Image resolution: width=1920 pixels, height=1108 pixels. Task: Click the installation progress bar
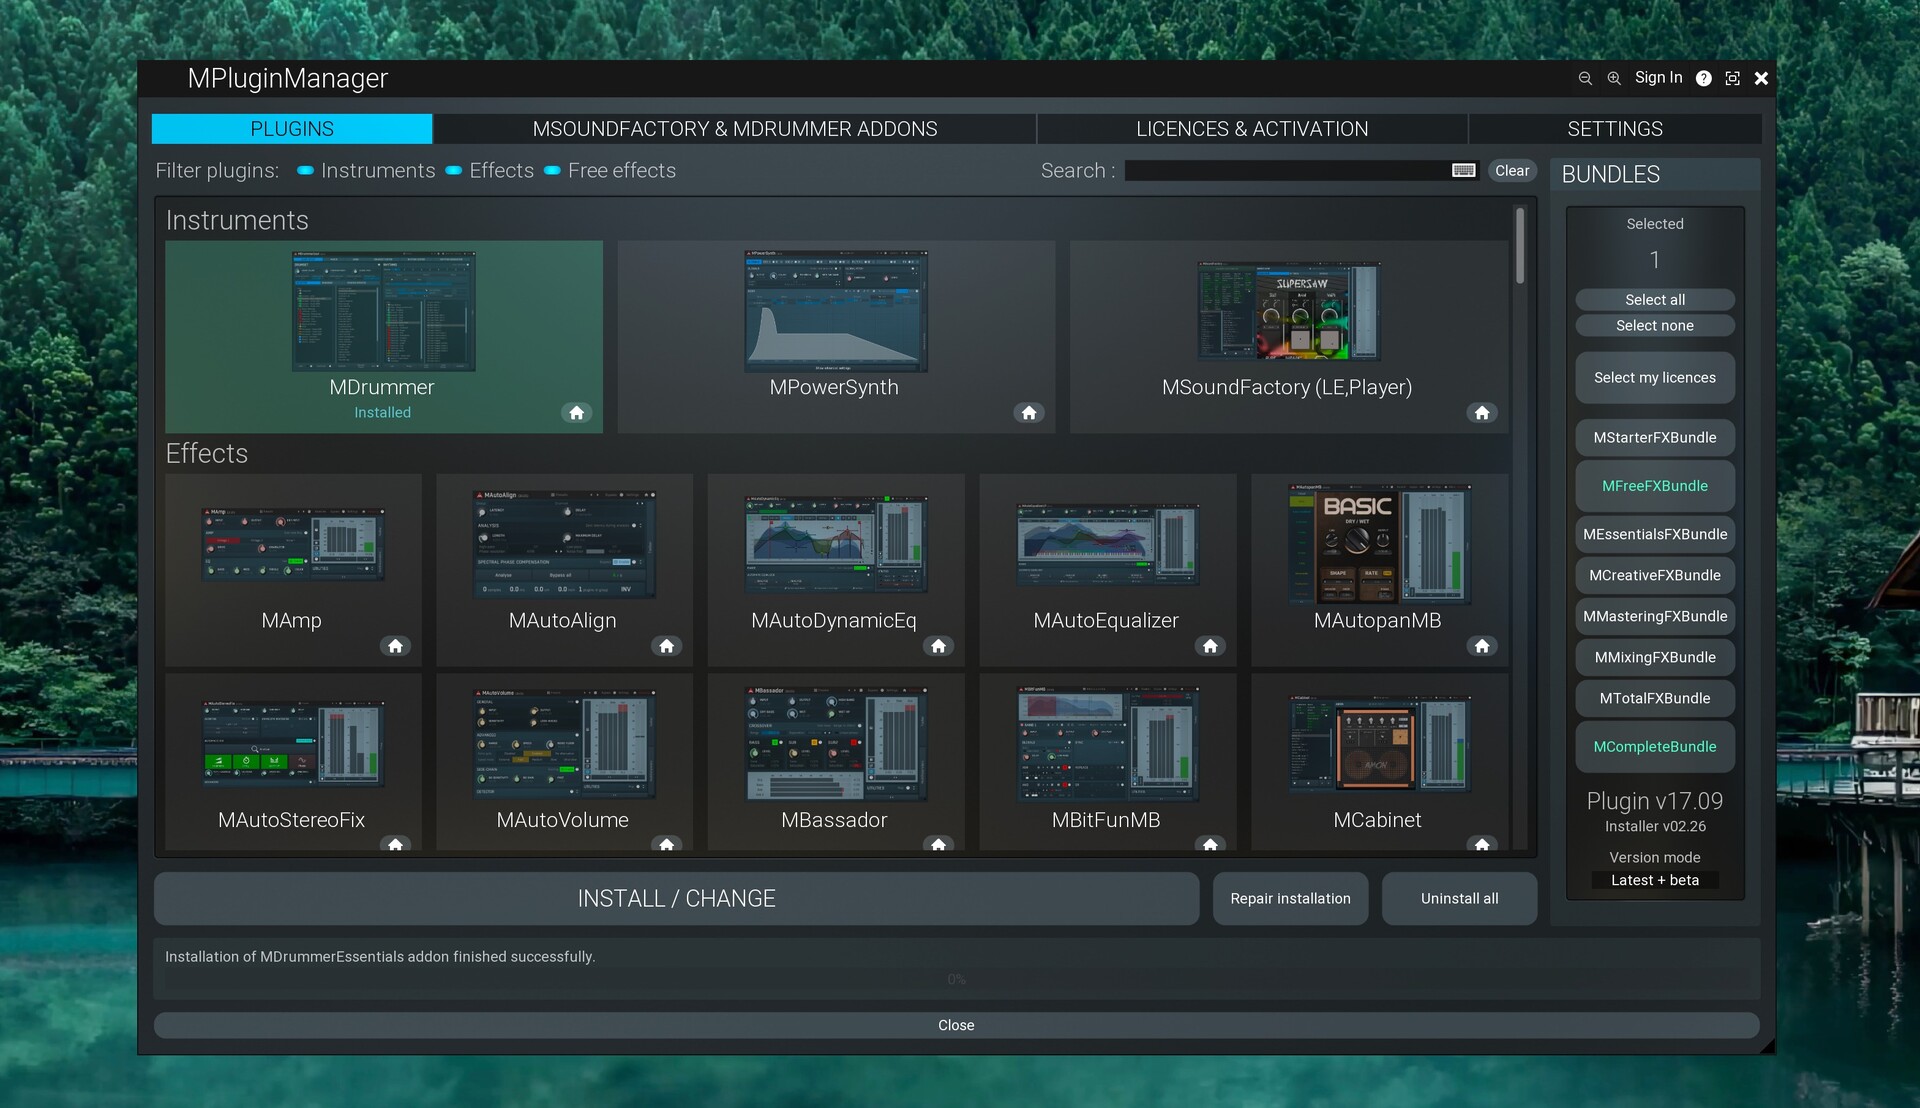click(x=956, y=980)
